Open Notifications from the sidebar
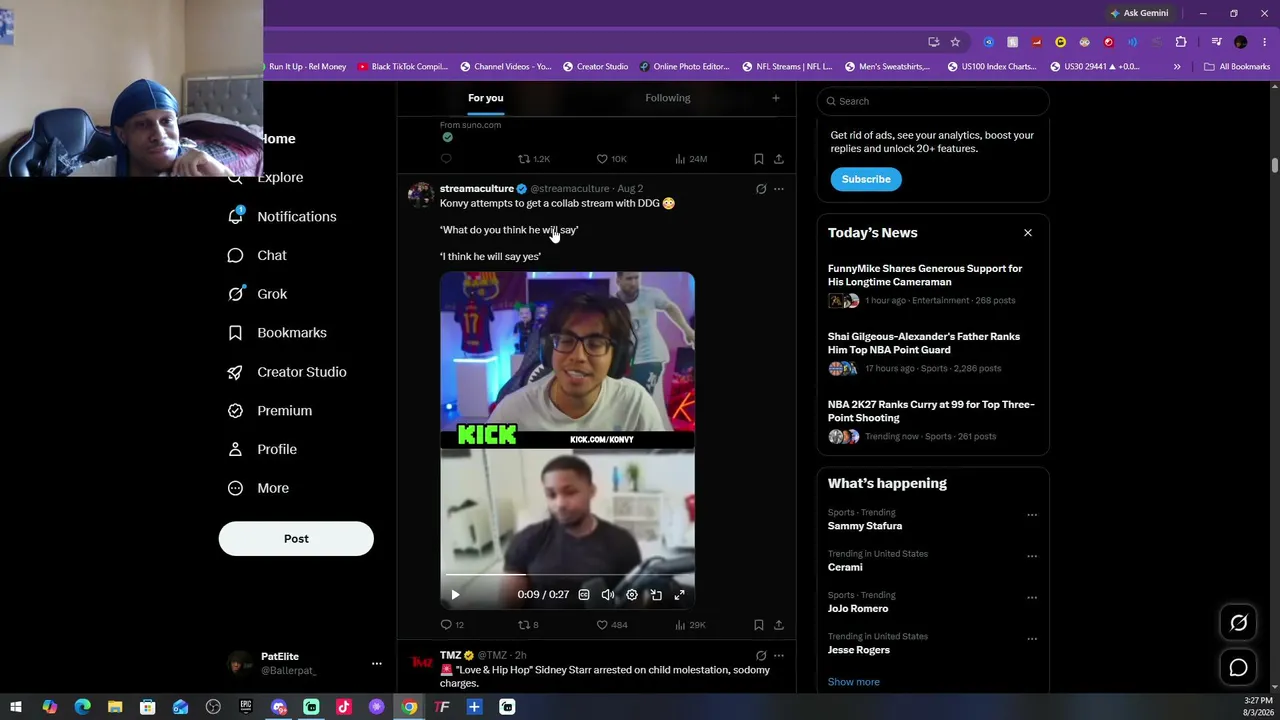The image size is (1280, 720). click(282, 216)
